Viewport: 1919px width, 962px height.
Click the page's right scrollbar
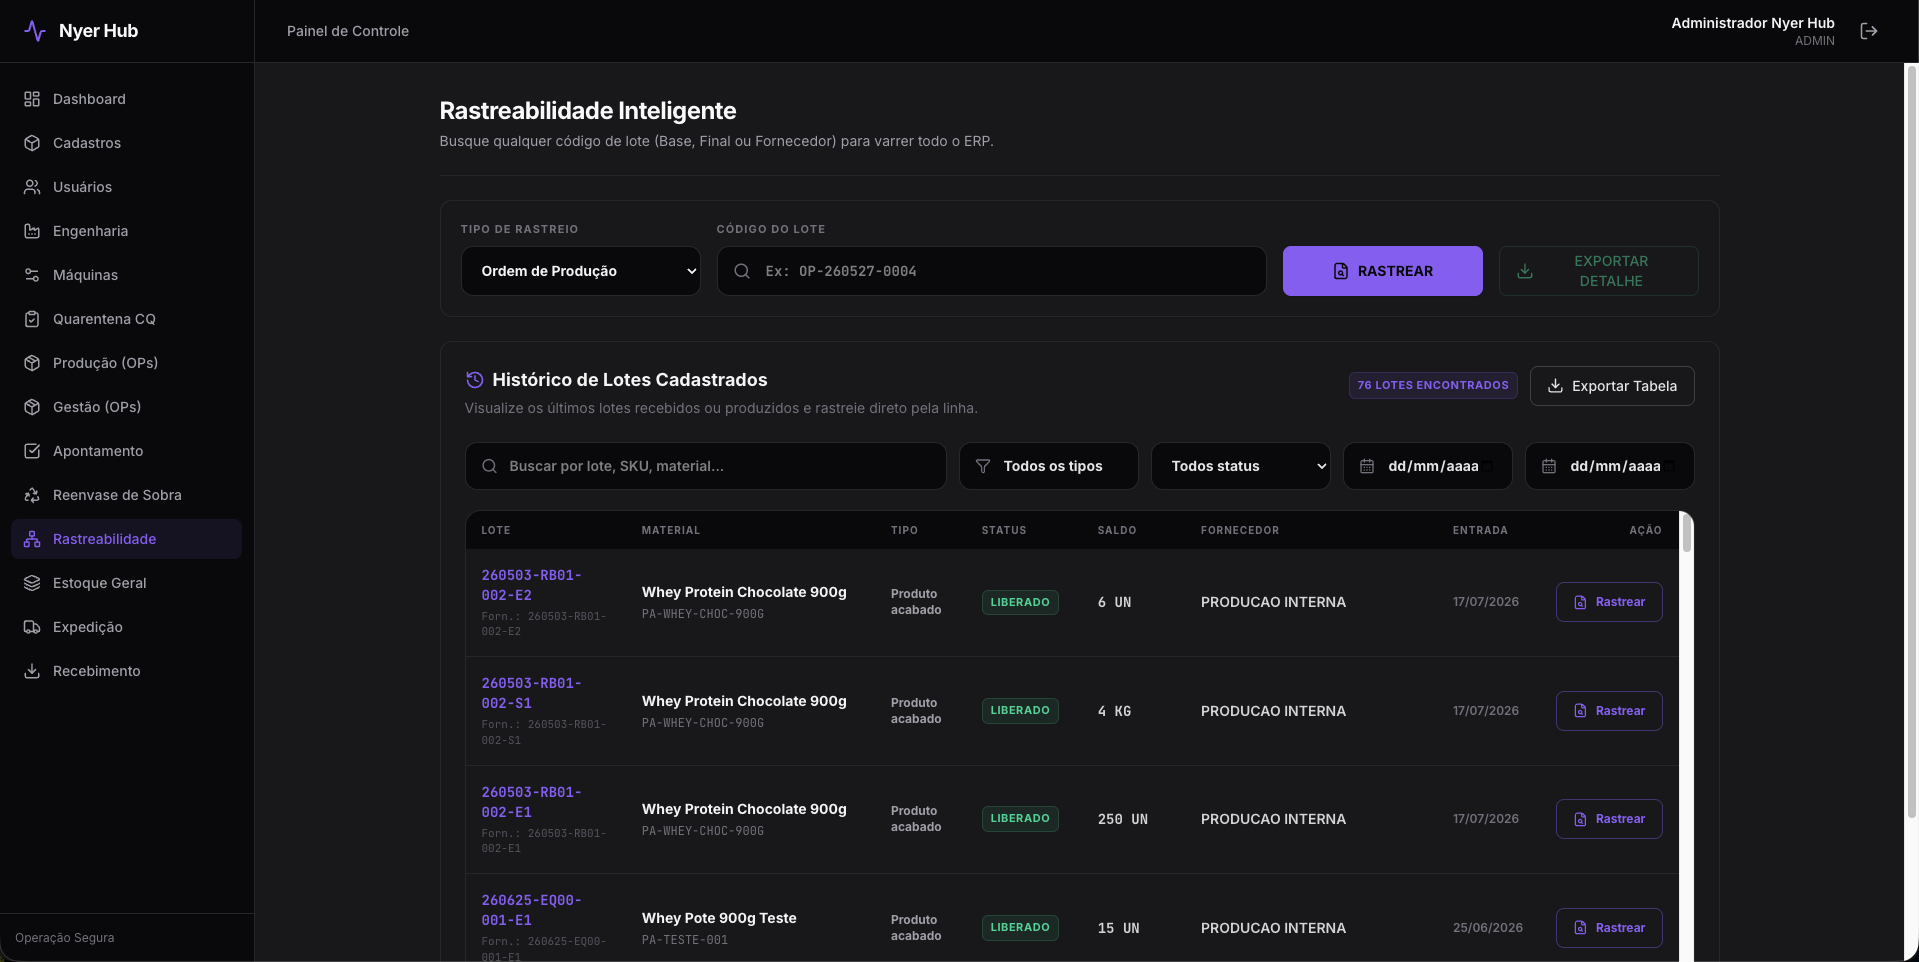[1911, 440]
